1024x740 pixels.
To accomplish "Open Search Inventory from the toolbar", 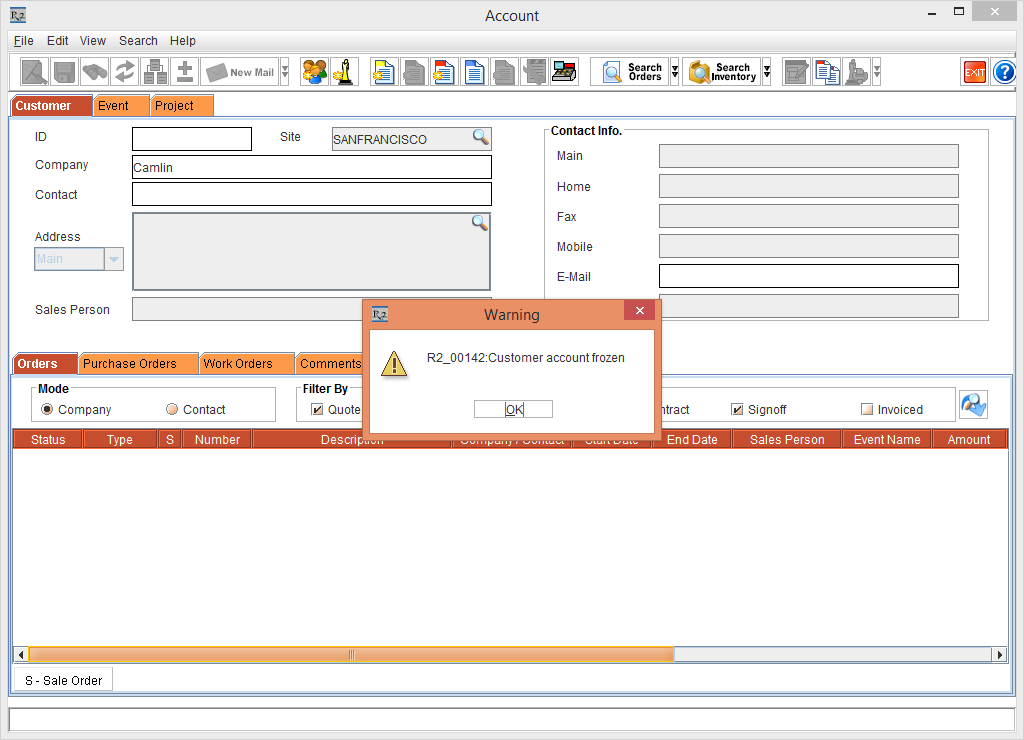I will pos(721,72).
